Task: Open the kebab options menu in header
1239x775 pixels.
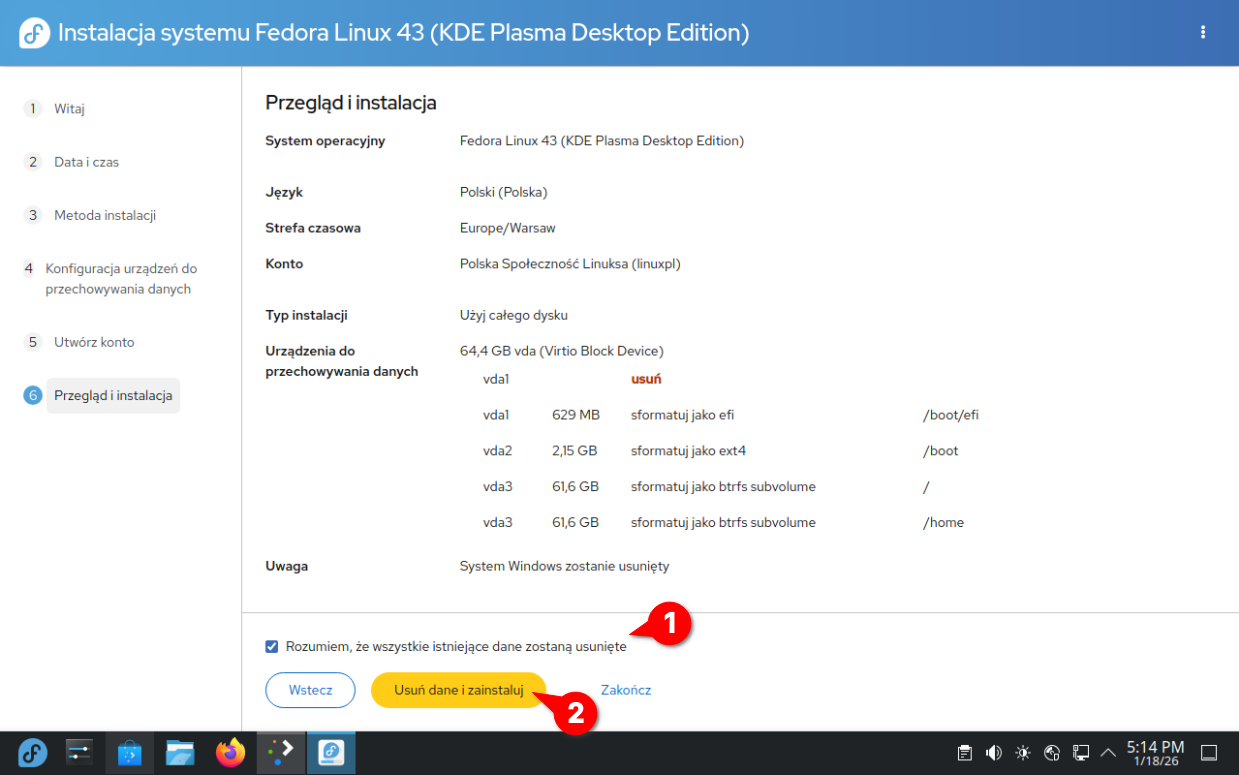Action: point(1203,32)
